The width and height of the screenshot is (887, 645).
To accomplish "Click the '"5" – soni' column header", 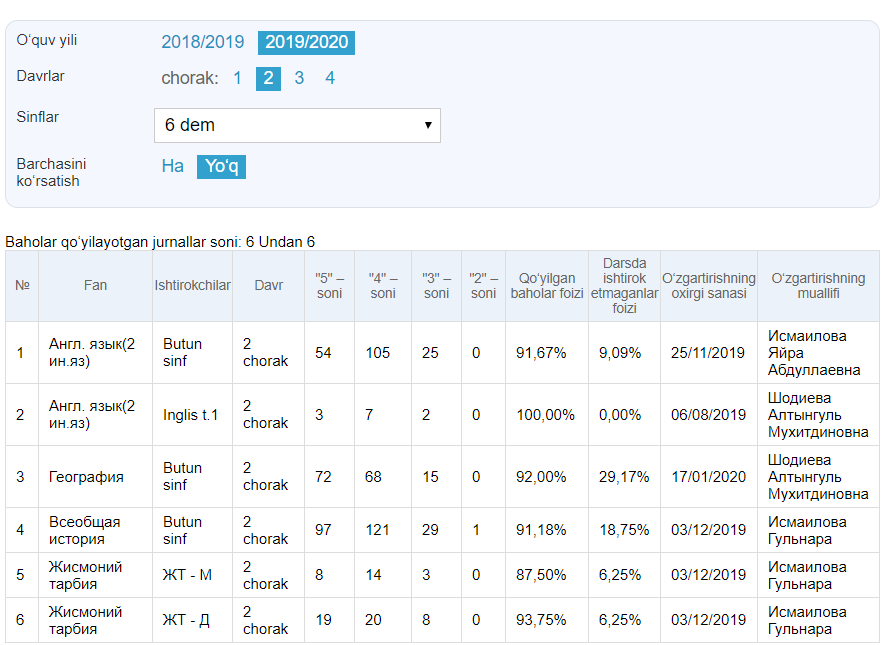I will 329,286.
